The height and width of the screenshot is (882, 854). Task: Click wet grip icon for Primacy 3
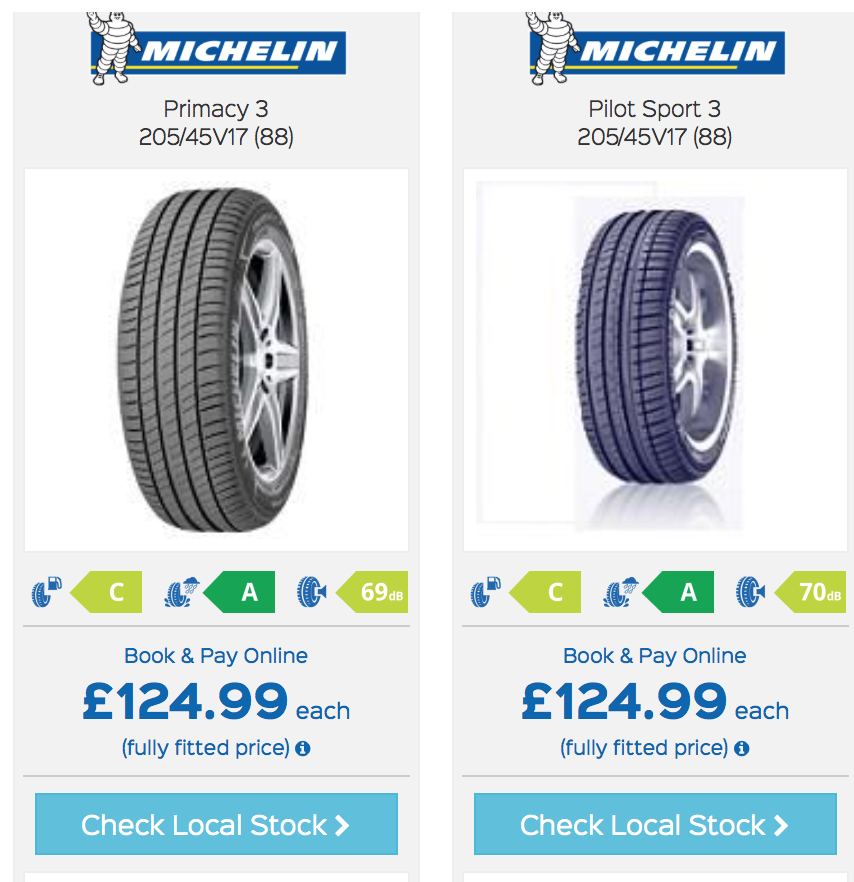pyautogui.click(x=182, y=592)
